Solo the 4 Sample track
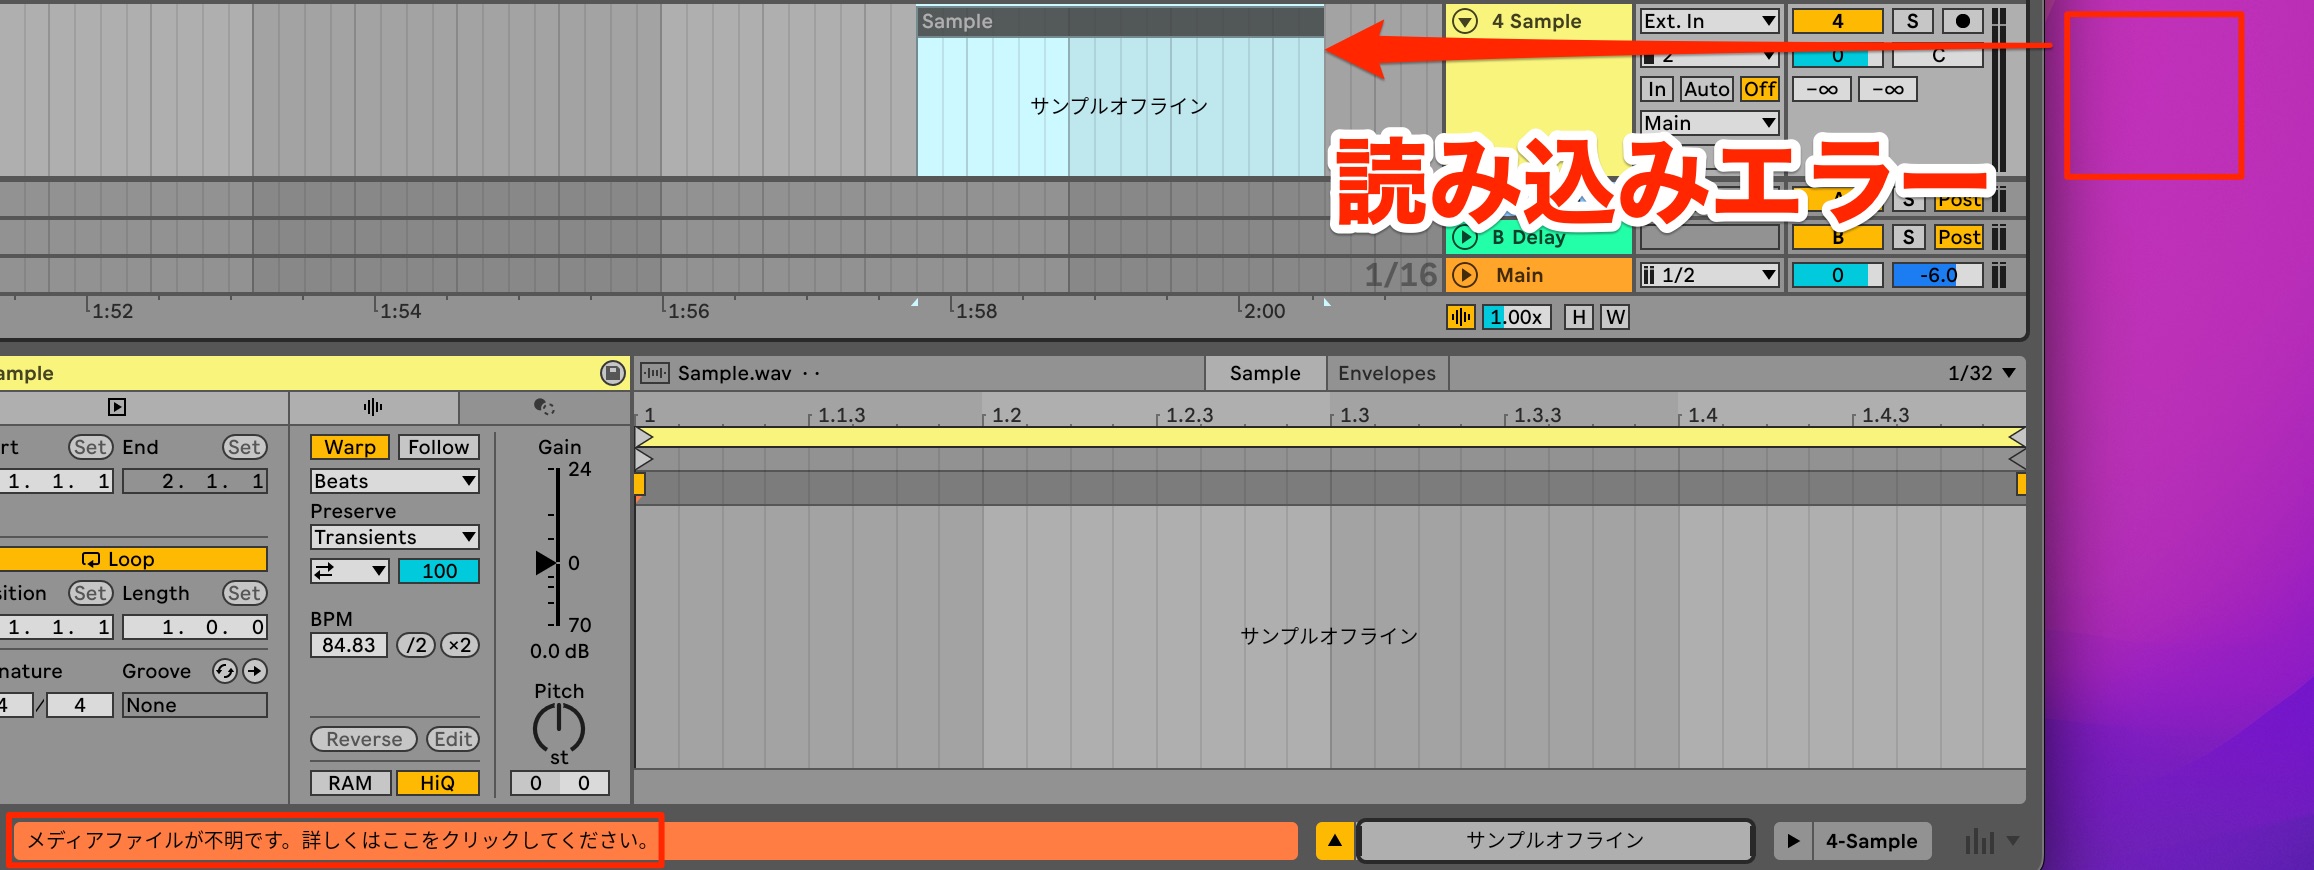Screen dimensions: 2314x870 pos(1912,21)
